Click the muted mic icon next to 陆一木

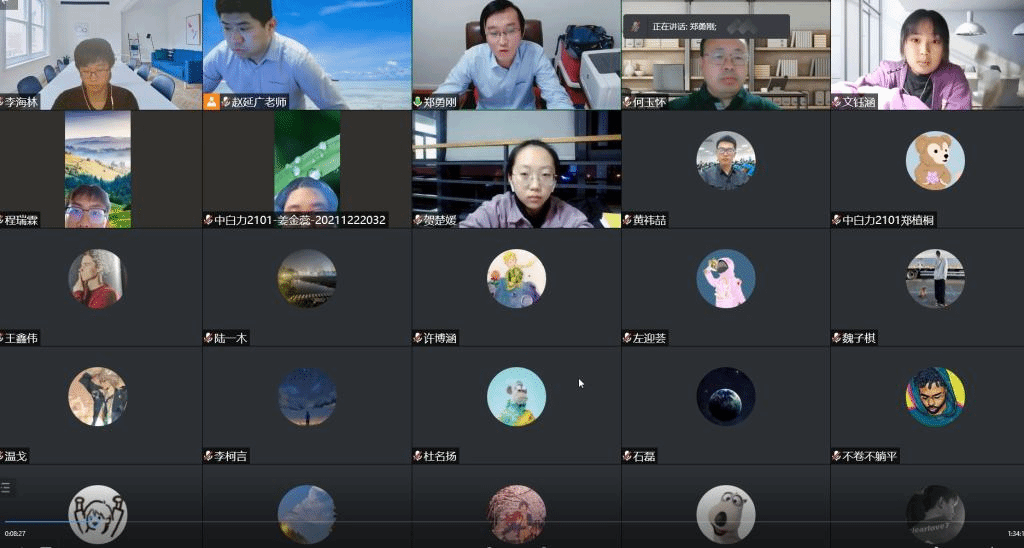(209, 339)
